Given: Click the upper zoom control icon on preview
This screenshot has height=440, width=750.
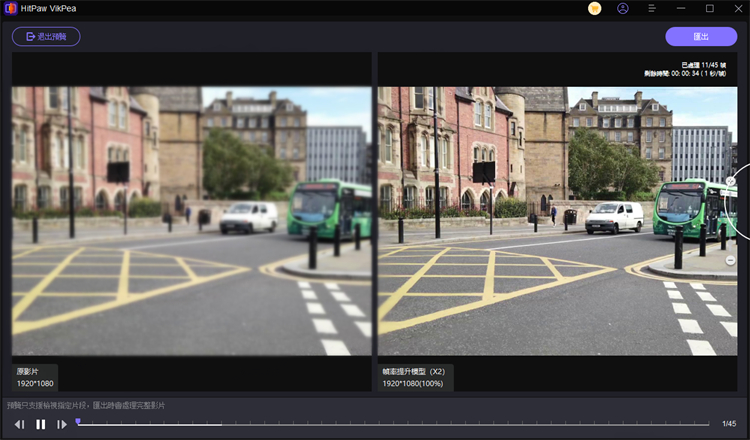Looking at the screenshot, I should (730, 182).
